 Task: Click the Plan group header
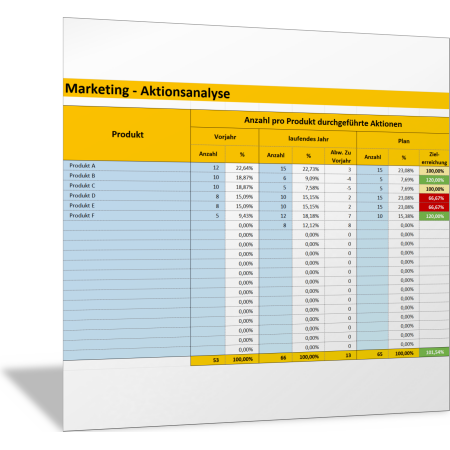pos(403,141)
